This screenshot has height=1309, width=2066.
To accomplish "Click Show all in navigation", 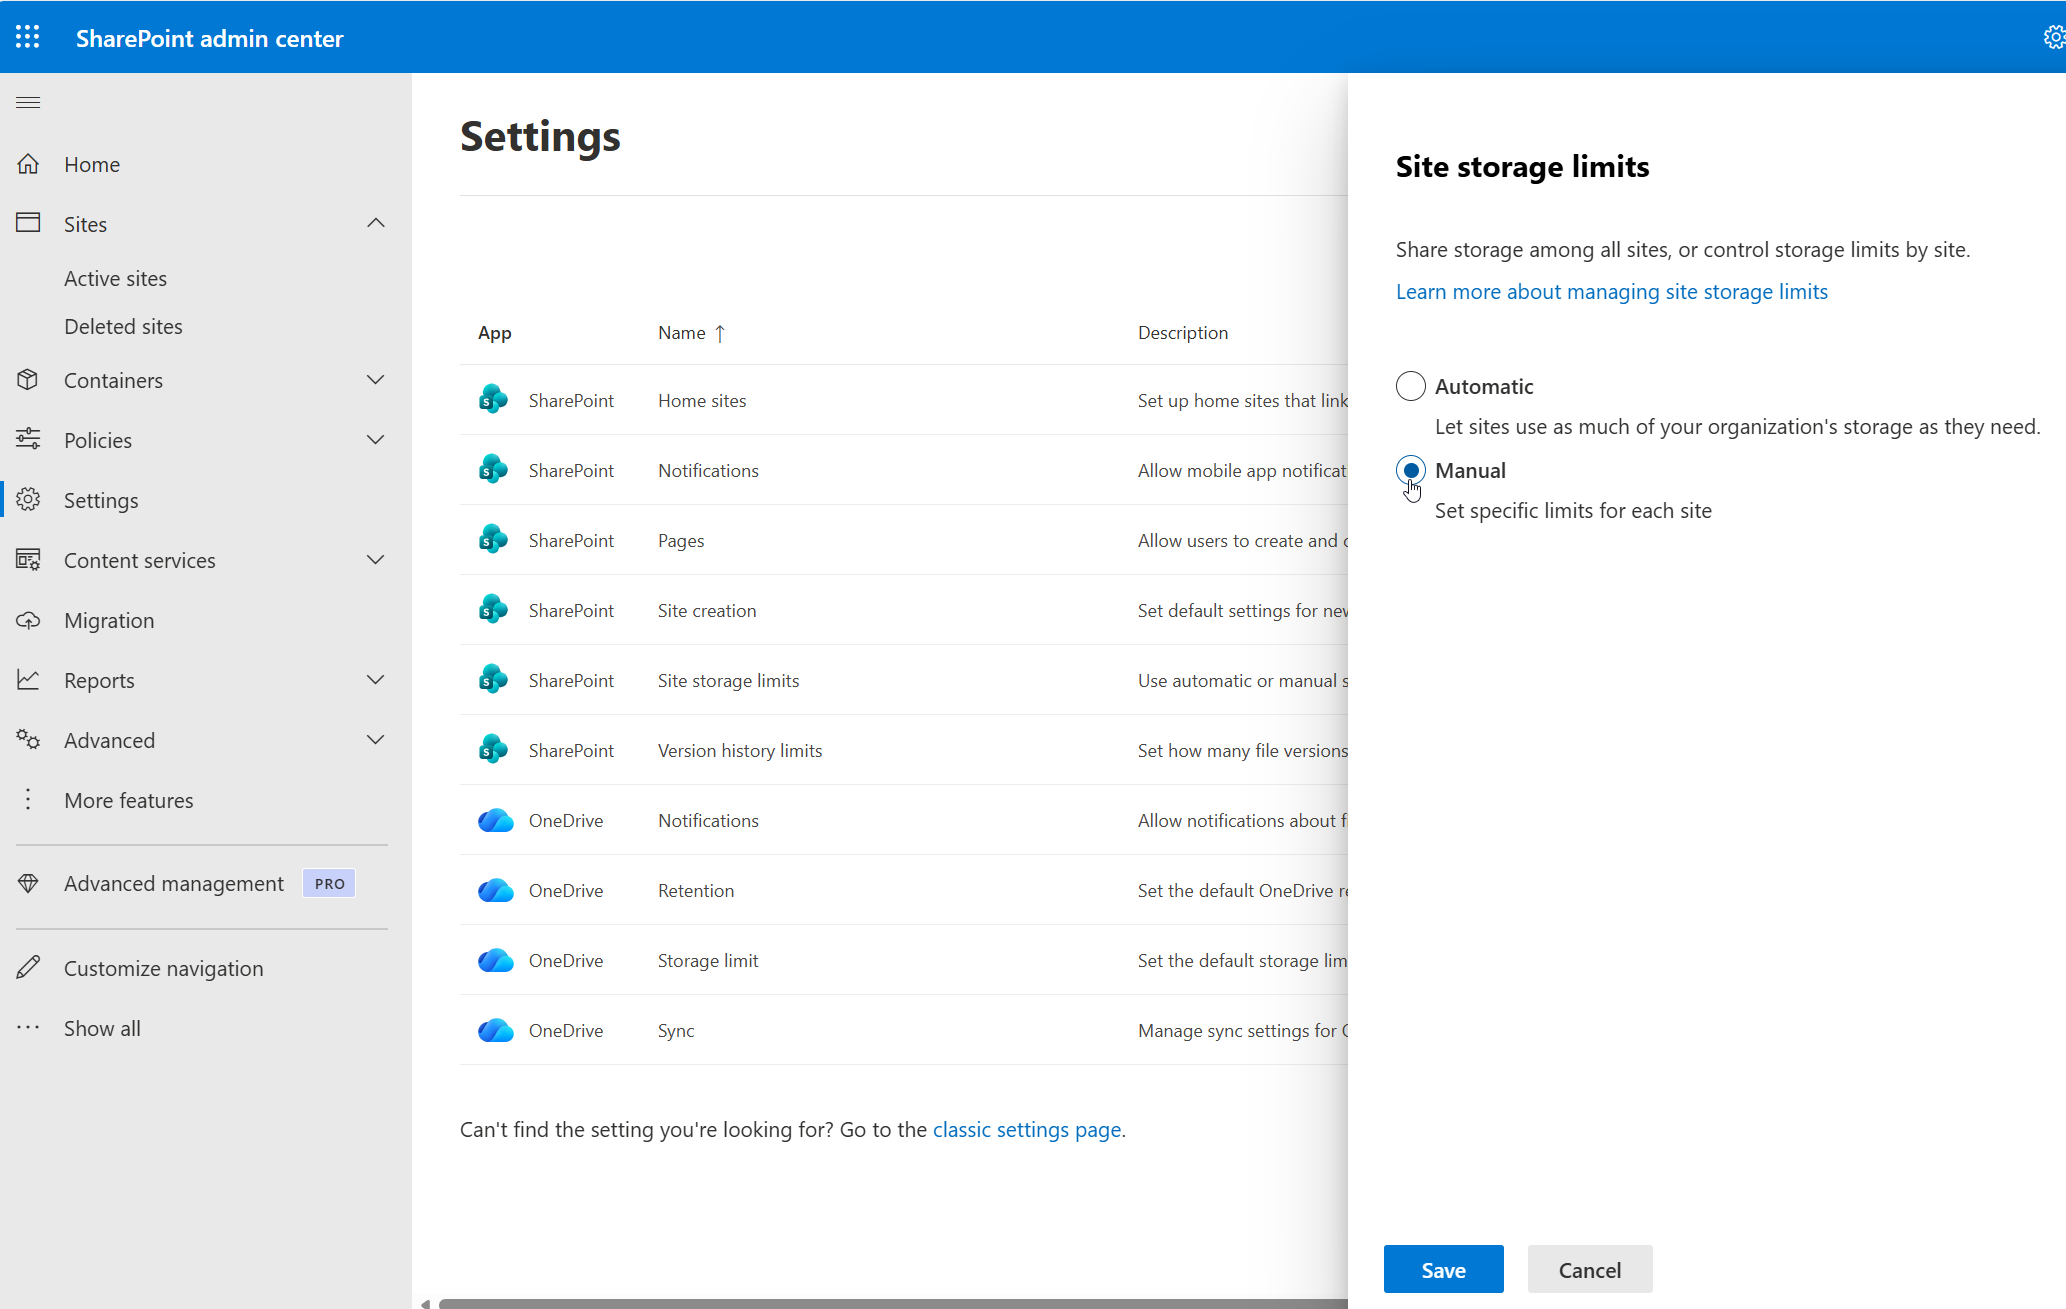I will pyautogui.click(x=102, y=1028).
